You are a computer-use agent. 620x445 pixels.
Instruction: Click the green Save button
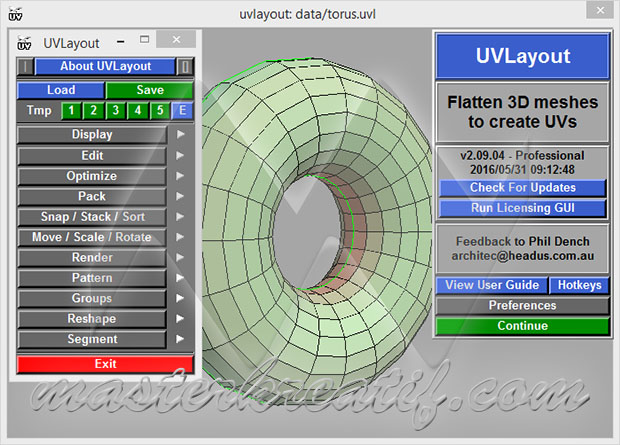[x=150, y=90]
